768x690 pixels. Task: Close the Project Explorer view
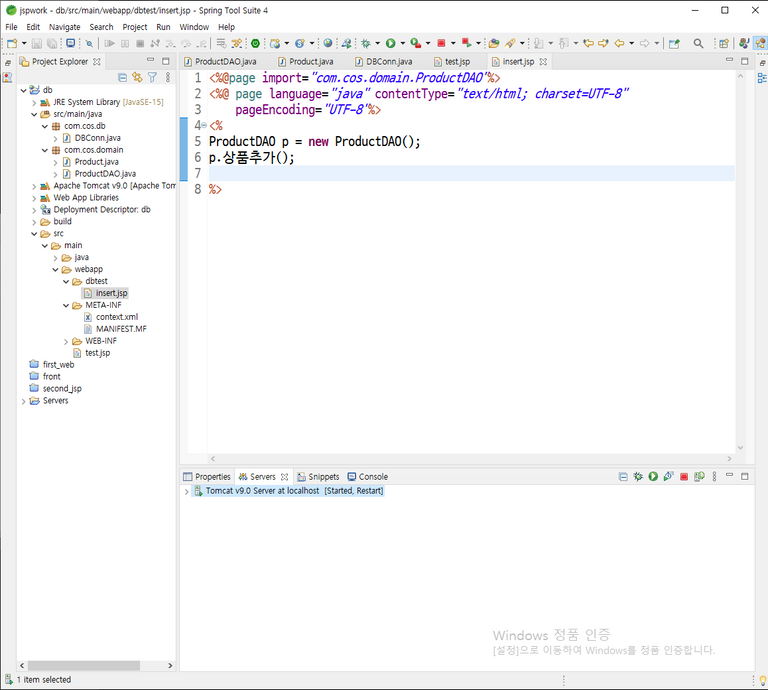click(96, 62)
